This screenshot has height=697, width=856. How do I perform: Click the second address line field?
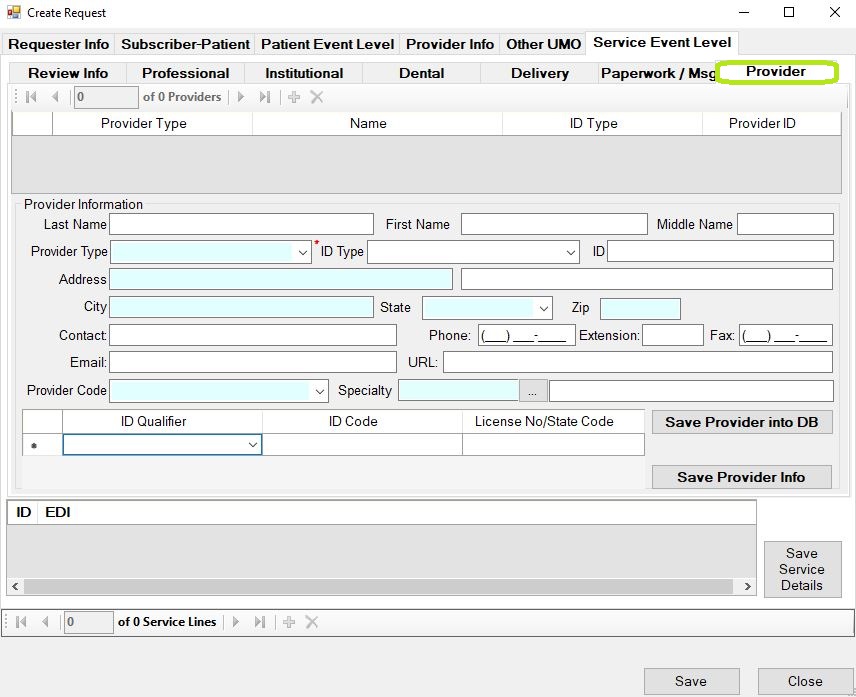647,279
